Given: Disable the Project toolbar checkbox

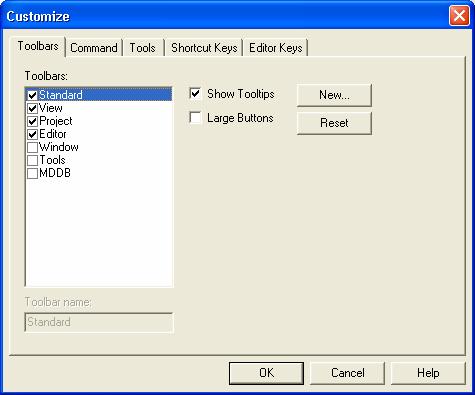Looking at the screenshot, I should 32,121.
